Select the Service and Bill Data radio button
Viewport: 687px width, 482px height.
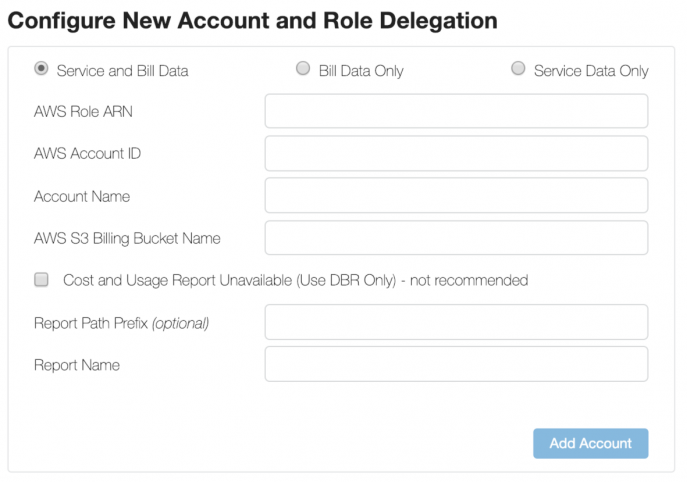coord(41,69)
